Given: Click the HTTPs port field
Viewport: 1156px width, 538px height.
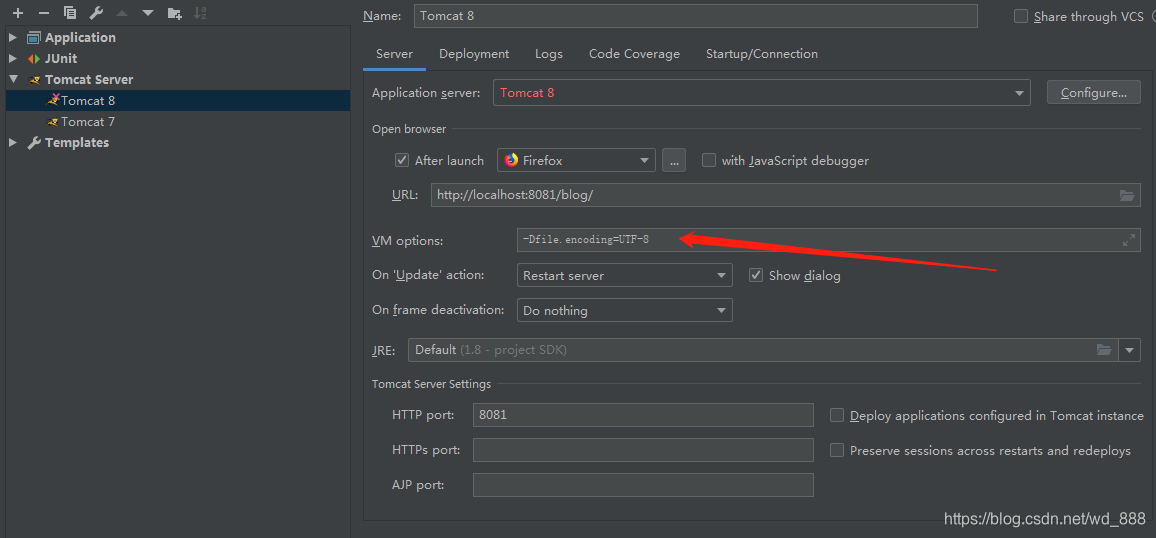Looking at the screenshot, I should coord(643,450).
